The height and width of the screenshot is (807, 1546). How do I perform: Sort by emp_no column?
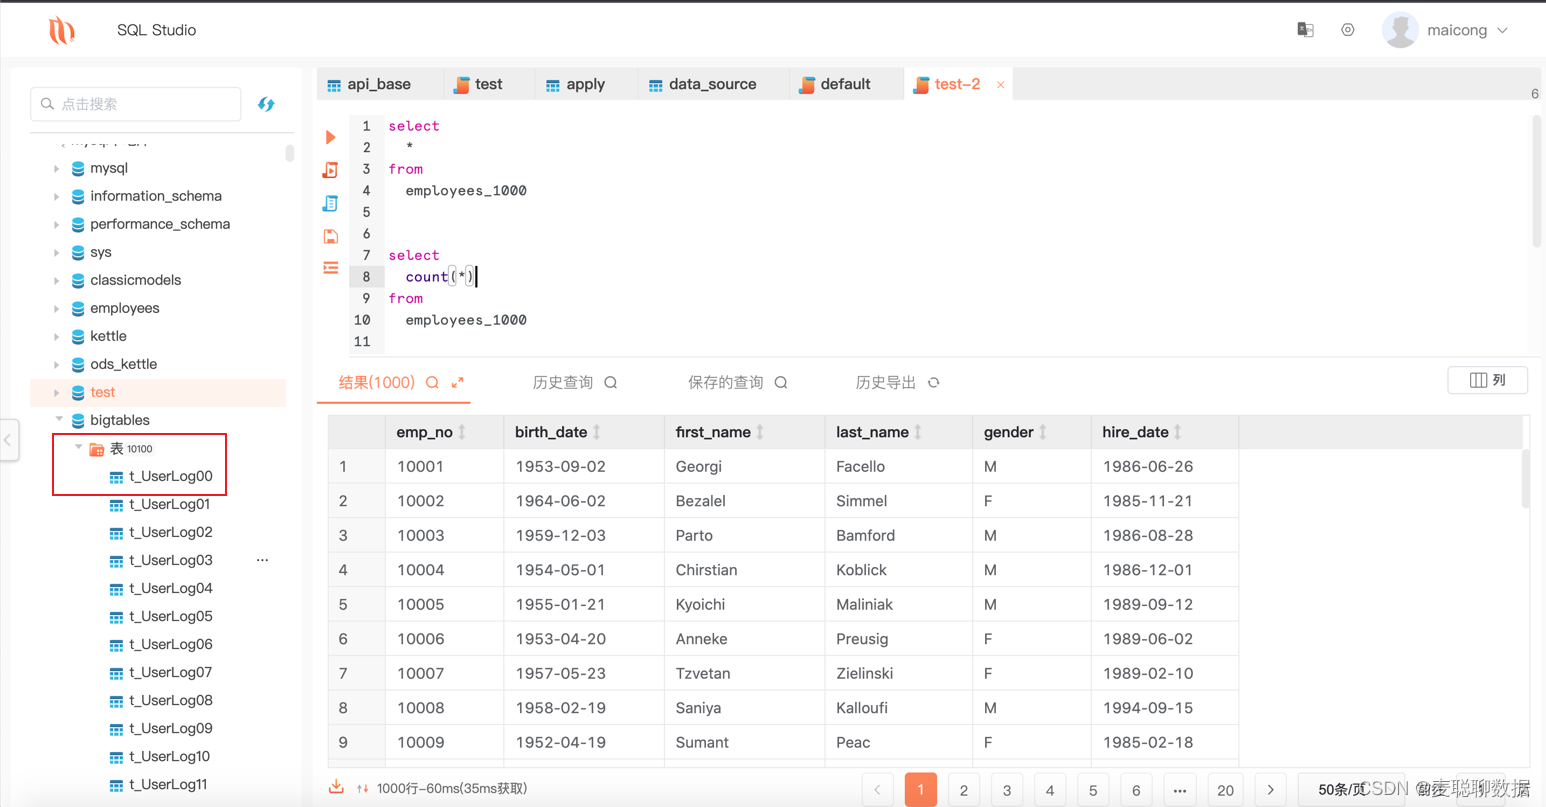tap(462, 432)
